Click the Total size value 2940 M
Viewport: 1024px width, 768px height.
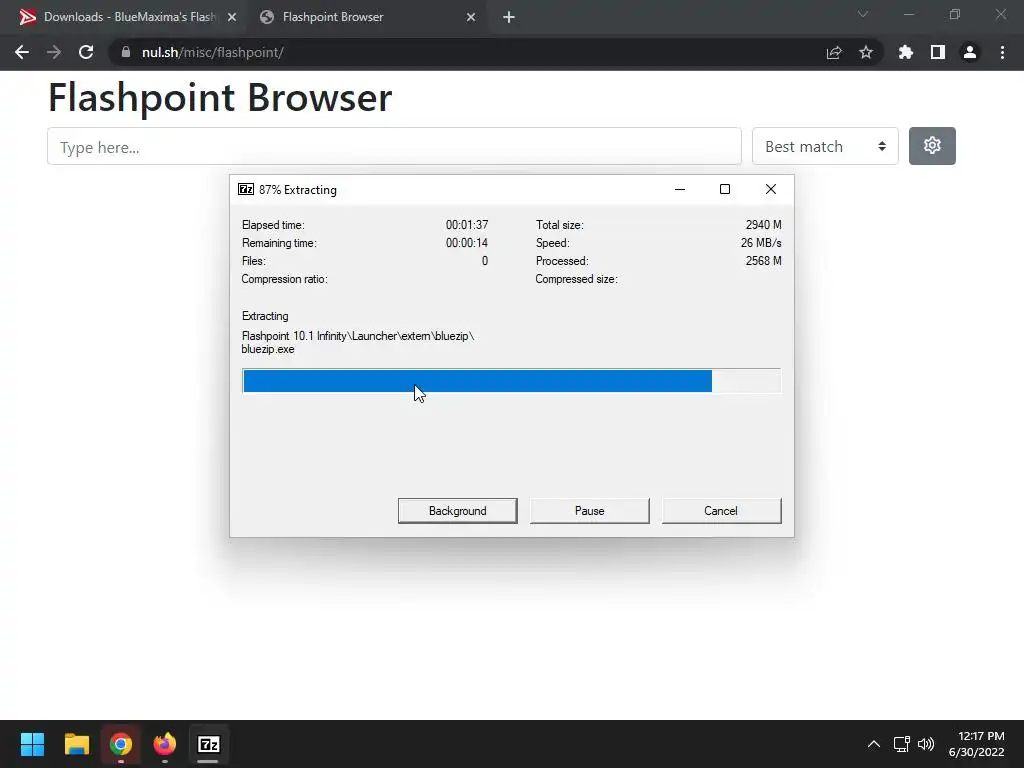coord(763,225)
